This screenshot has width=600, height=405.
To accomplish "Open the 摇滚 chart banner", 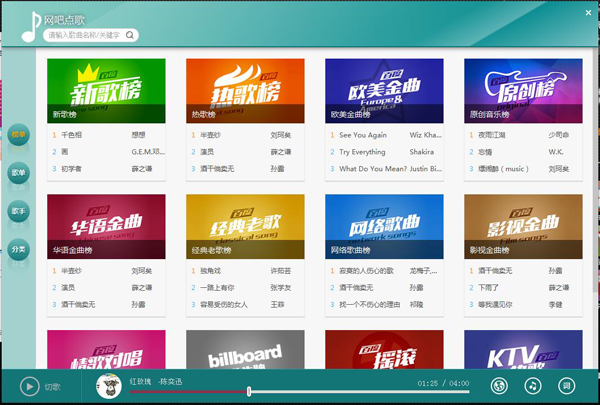I will (384, 349).
